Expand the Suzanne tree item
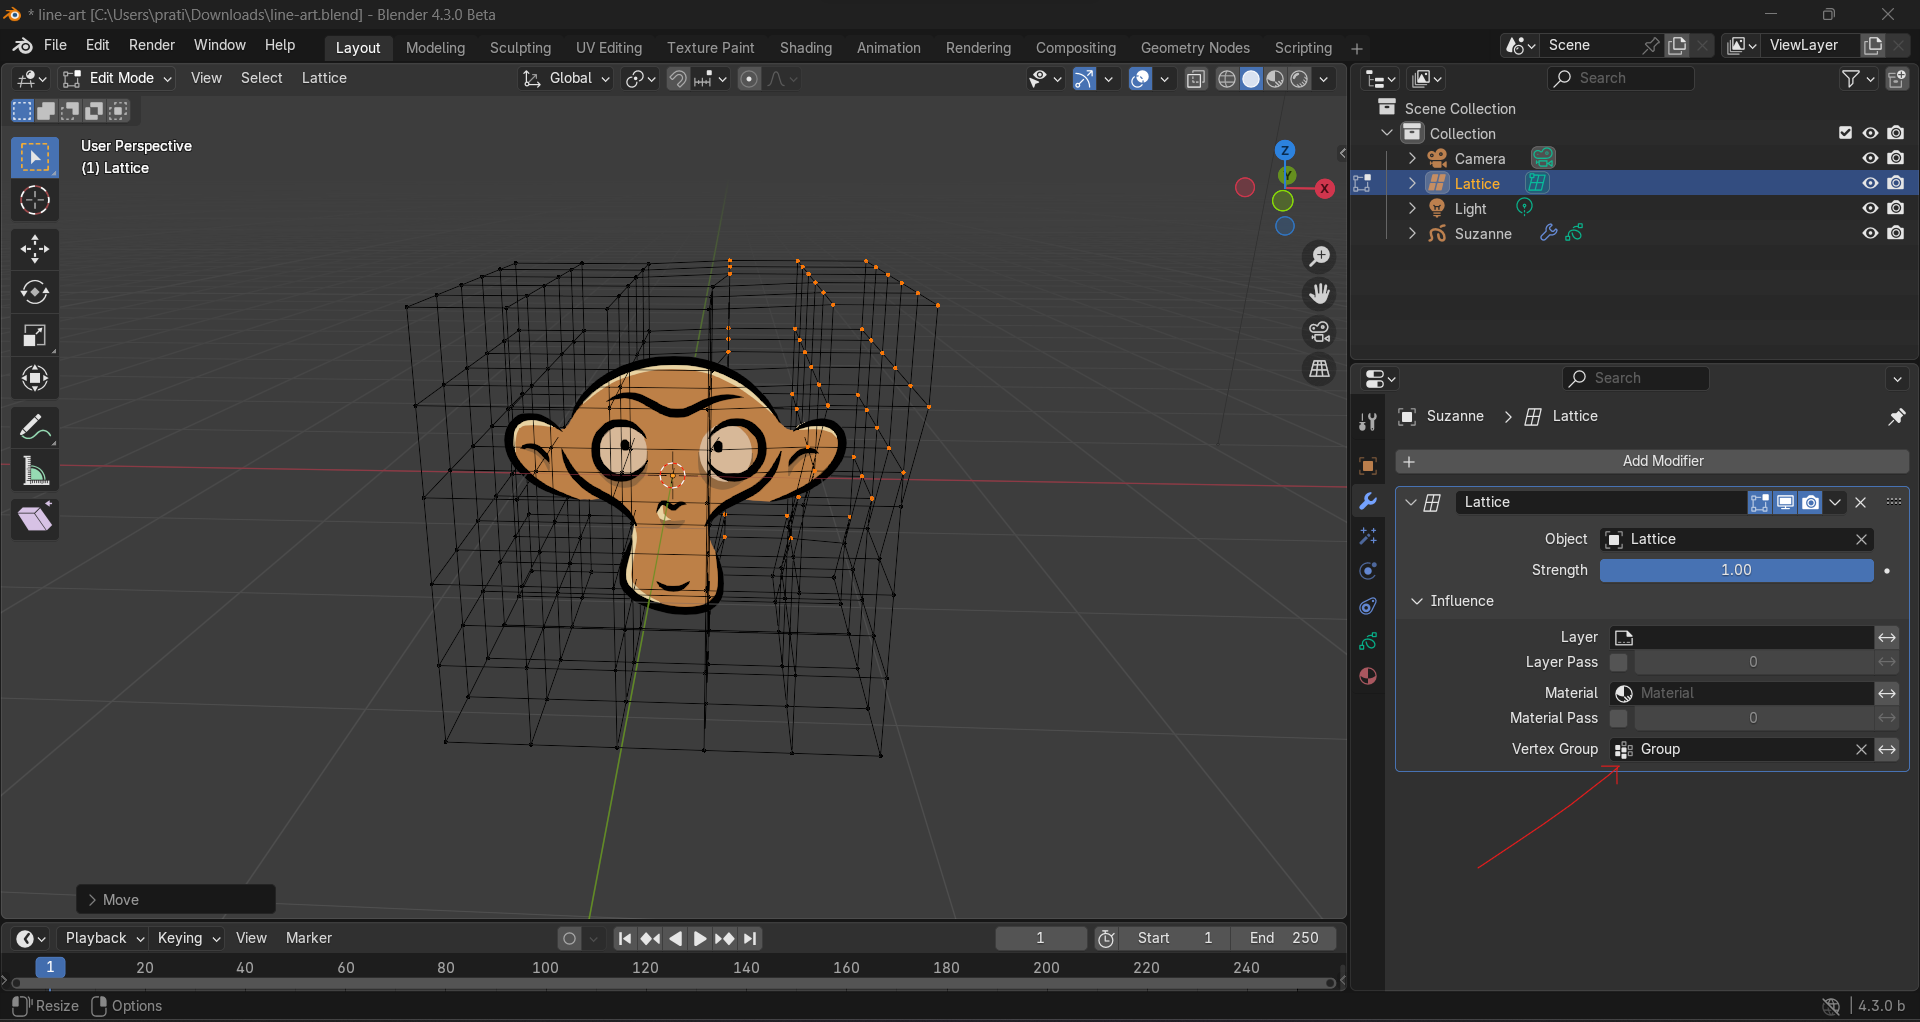The image size is (1920, 1022). point(1412,233)
